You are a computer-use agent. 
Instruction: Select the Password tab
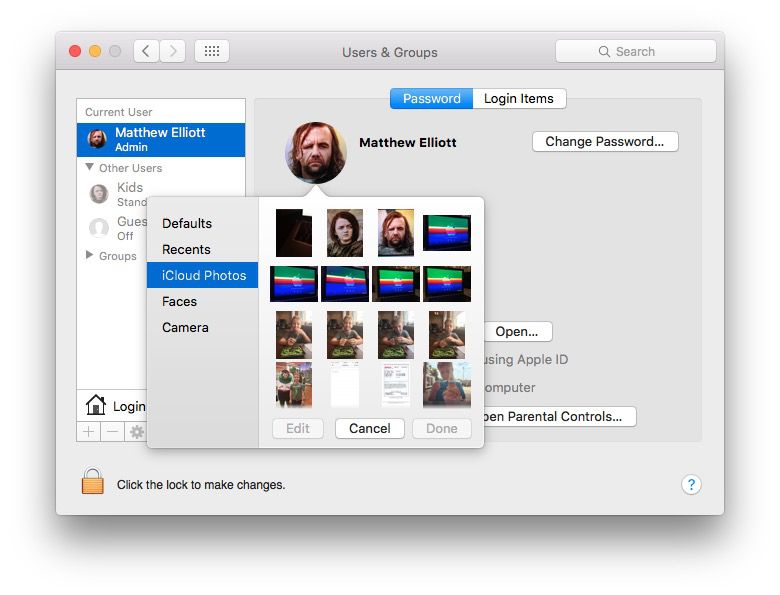click(x=431, y=98)
